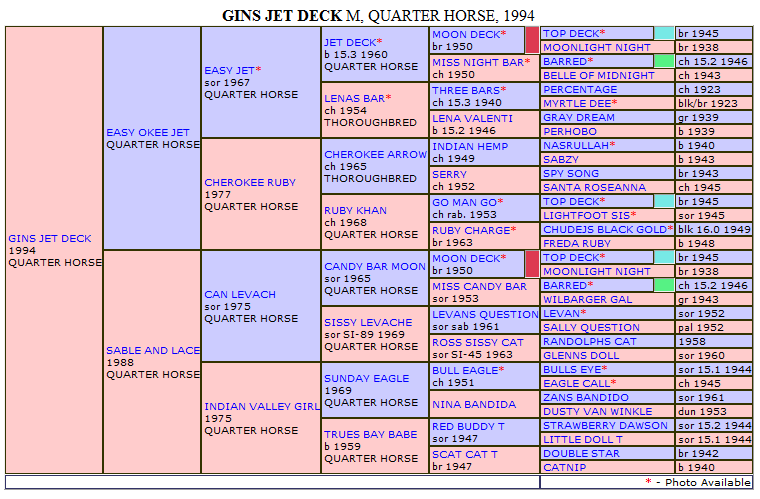The width and height of the screenshot is (760, 499).
Task: Open the MISS NIGHT BAR link
Action: click(x=478, y=62)
